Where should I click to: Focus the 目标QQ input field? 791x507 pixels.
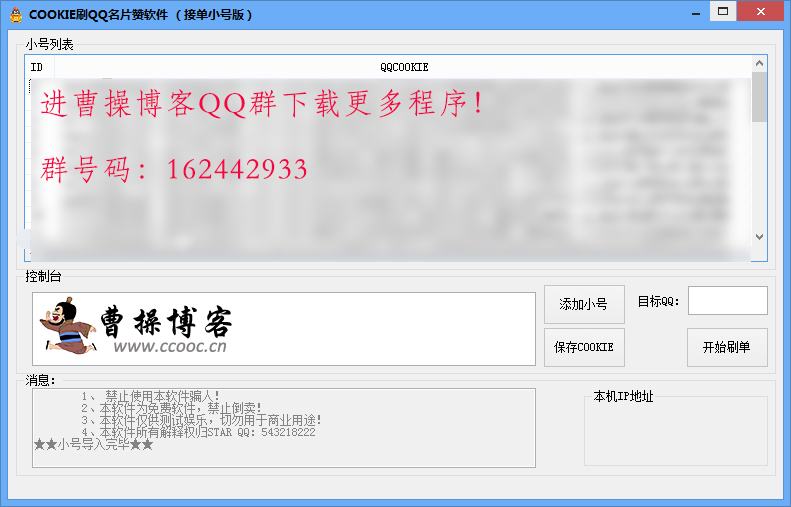[x=727, y=301]
